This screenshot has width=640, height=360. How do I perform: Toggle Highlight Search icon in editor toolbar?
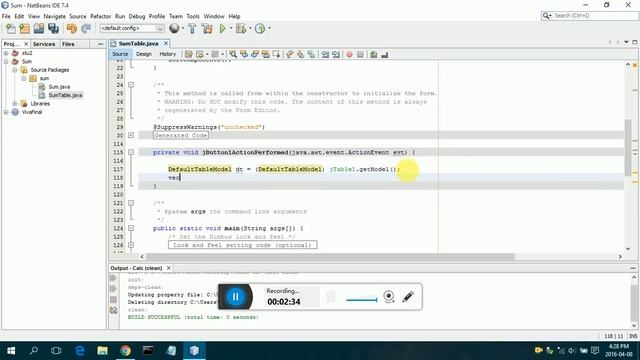point(266,54)
